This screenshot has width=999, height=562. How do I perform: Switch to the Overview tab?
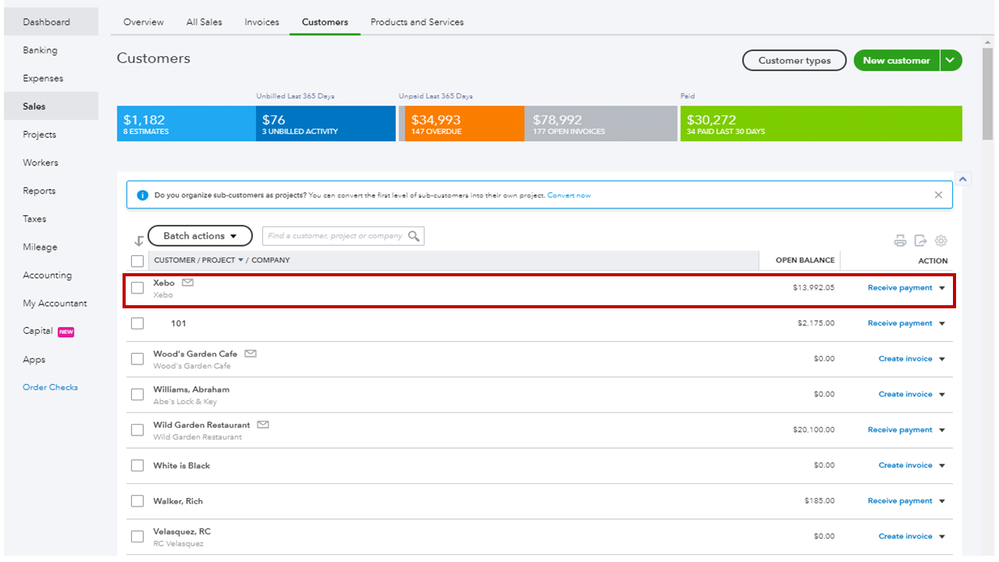pyautogui.click(x=143, y=22)
